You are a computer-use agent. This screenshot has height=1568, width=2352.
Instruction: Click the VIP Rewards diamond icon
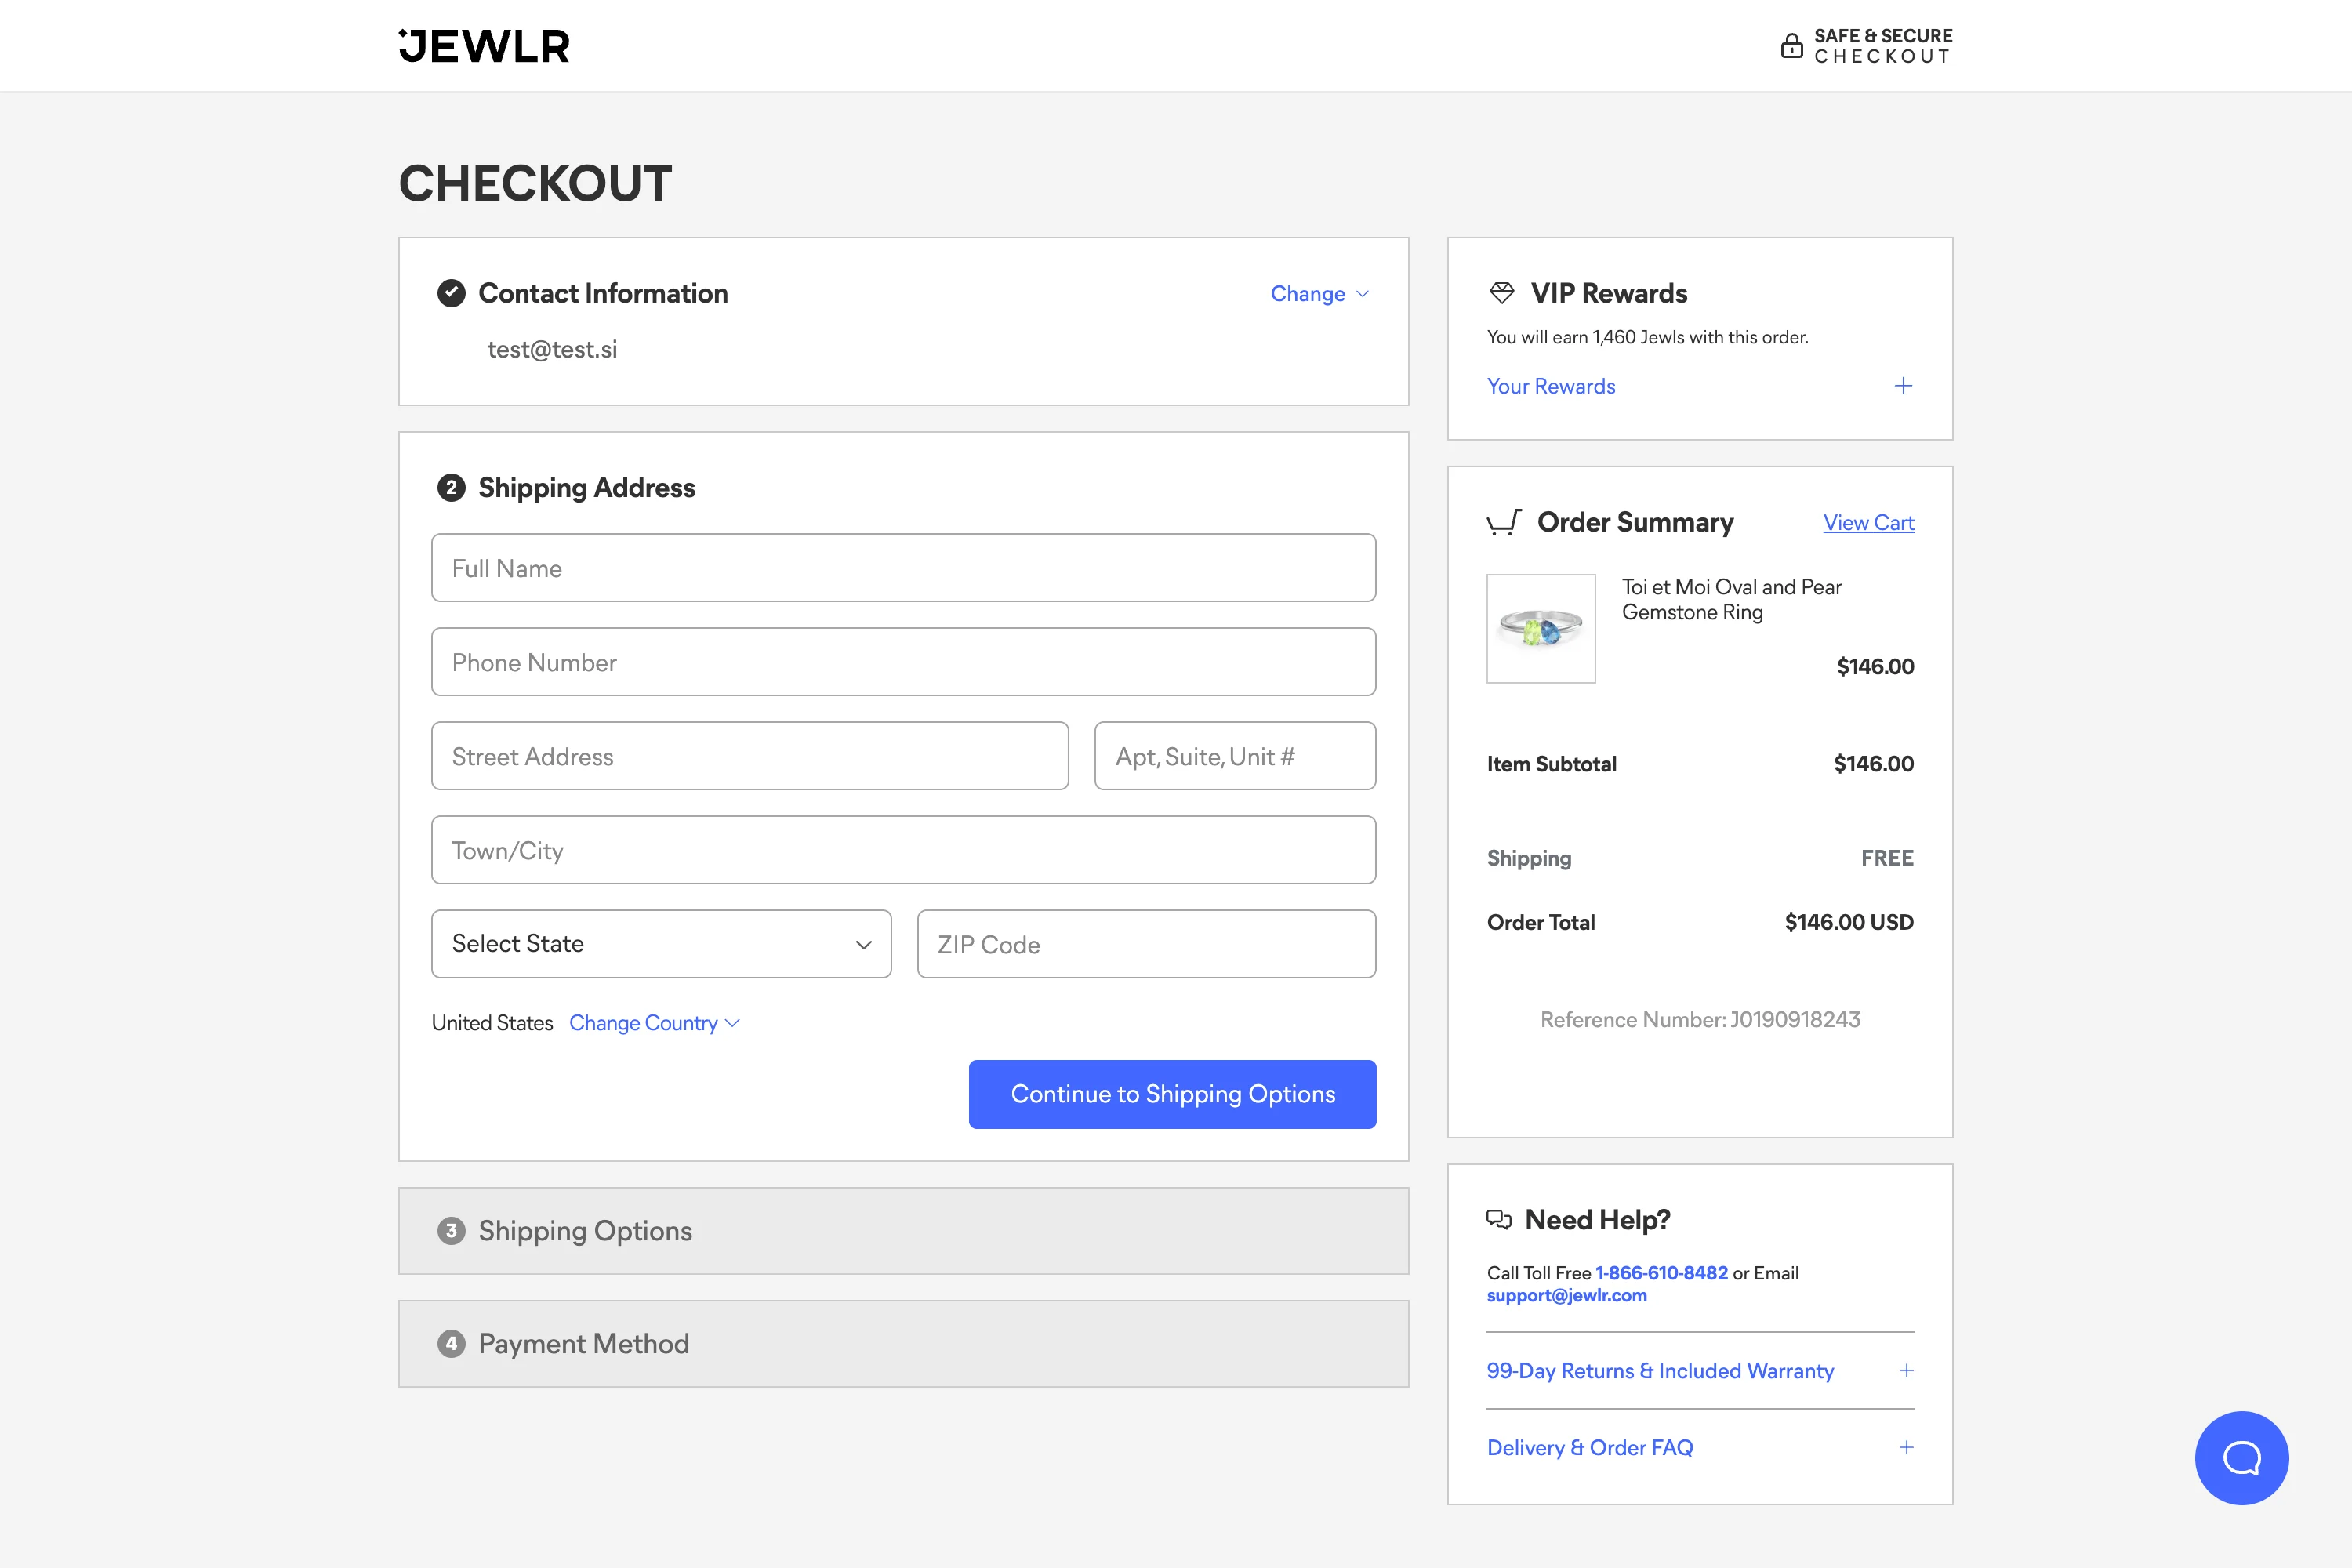pyautogui.click(x=1501, y=293)
